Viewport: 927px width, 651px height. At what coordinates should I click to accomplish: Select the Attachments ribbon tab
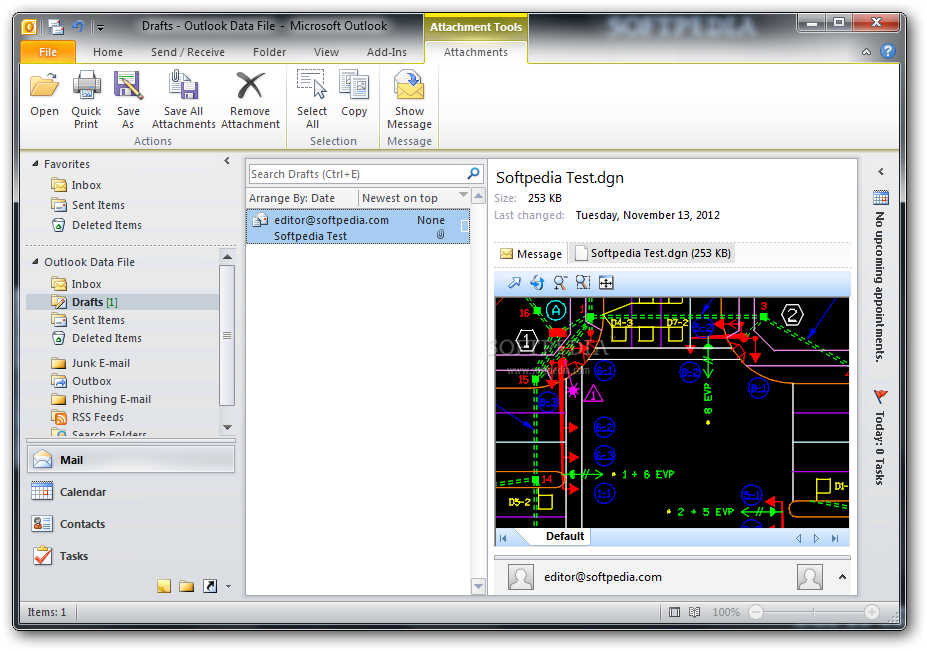click(476, 52)
